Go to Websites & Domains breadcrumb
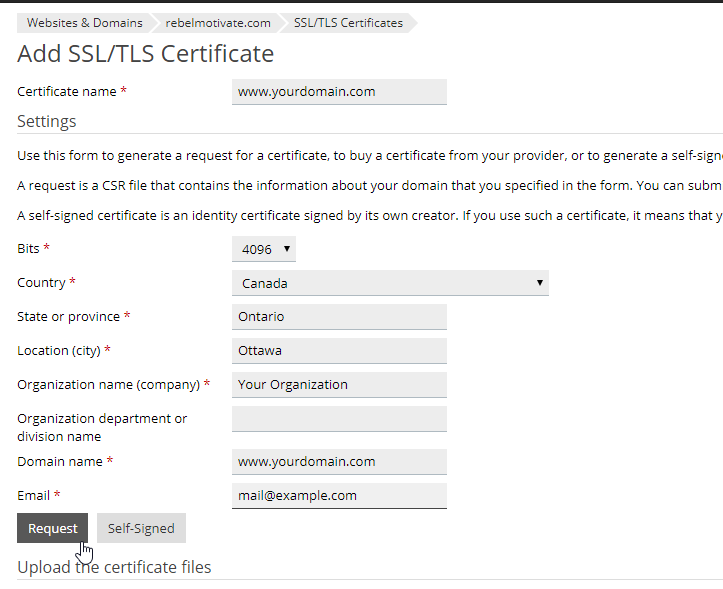Viewport: 723px width, 589px height. [x=84, y=23]
